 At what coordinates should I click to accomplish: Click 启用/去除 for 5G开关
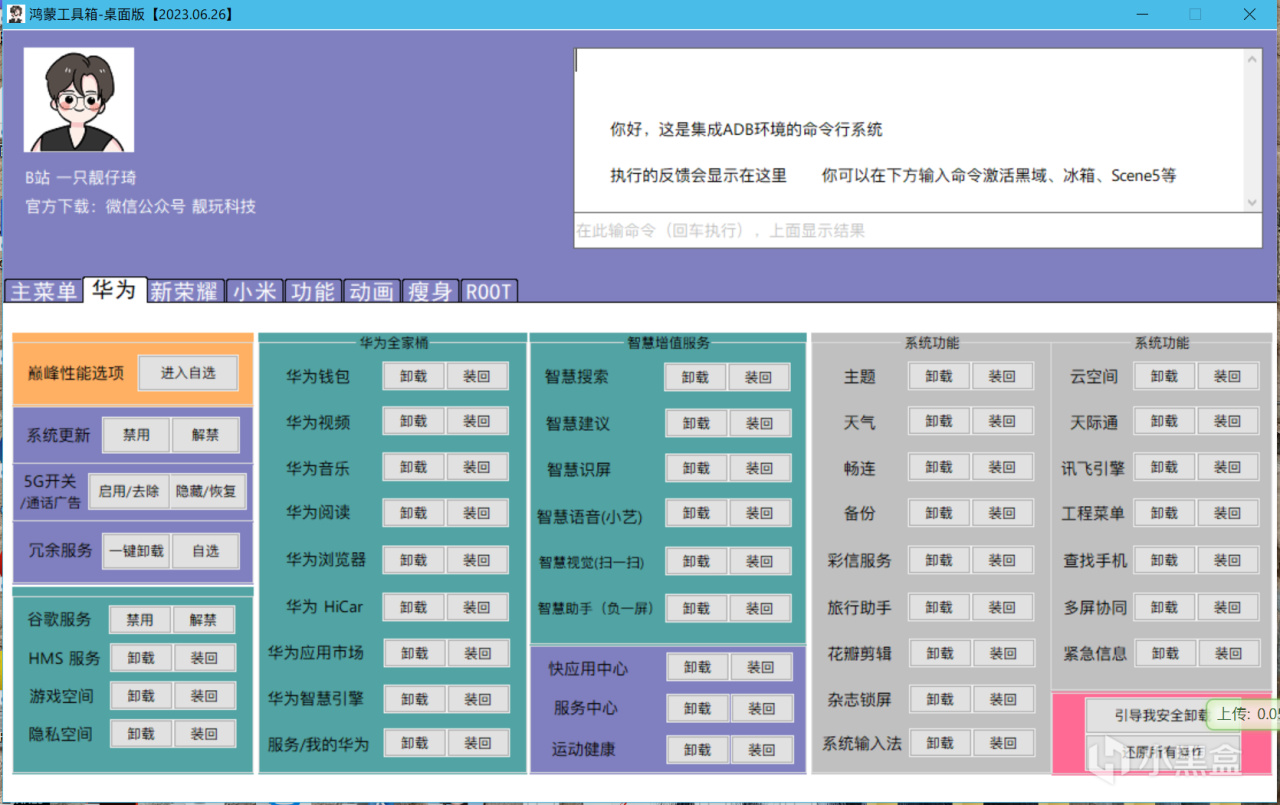[x=129, y=491]
